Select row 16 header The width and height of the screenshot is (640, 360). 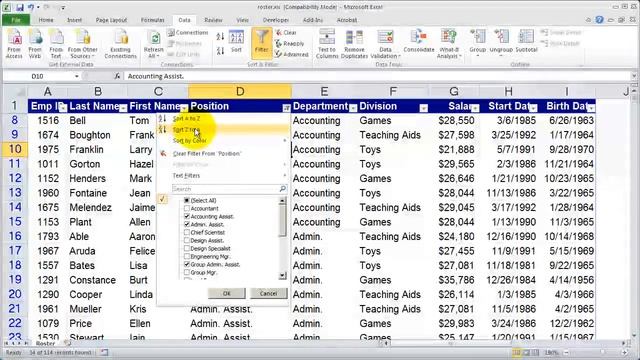click(15, 236)
